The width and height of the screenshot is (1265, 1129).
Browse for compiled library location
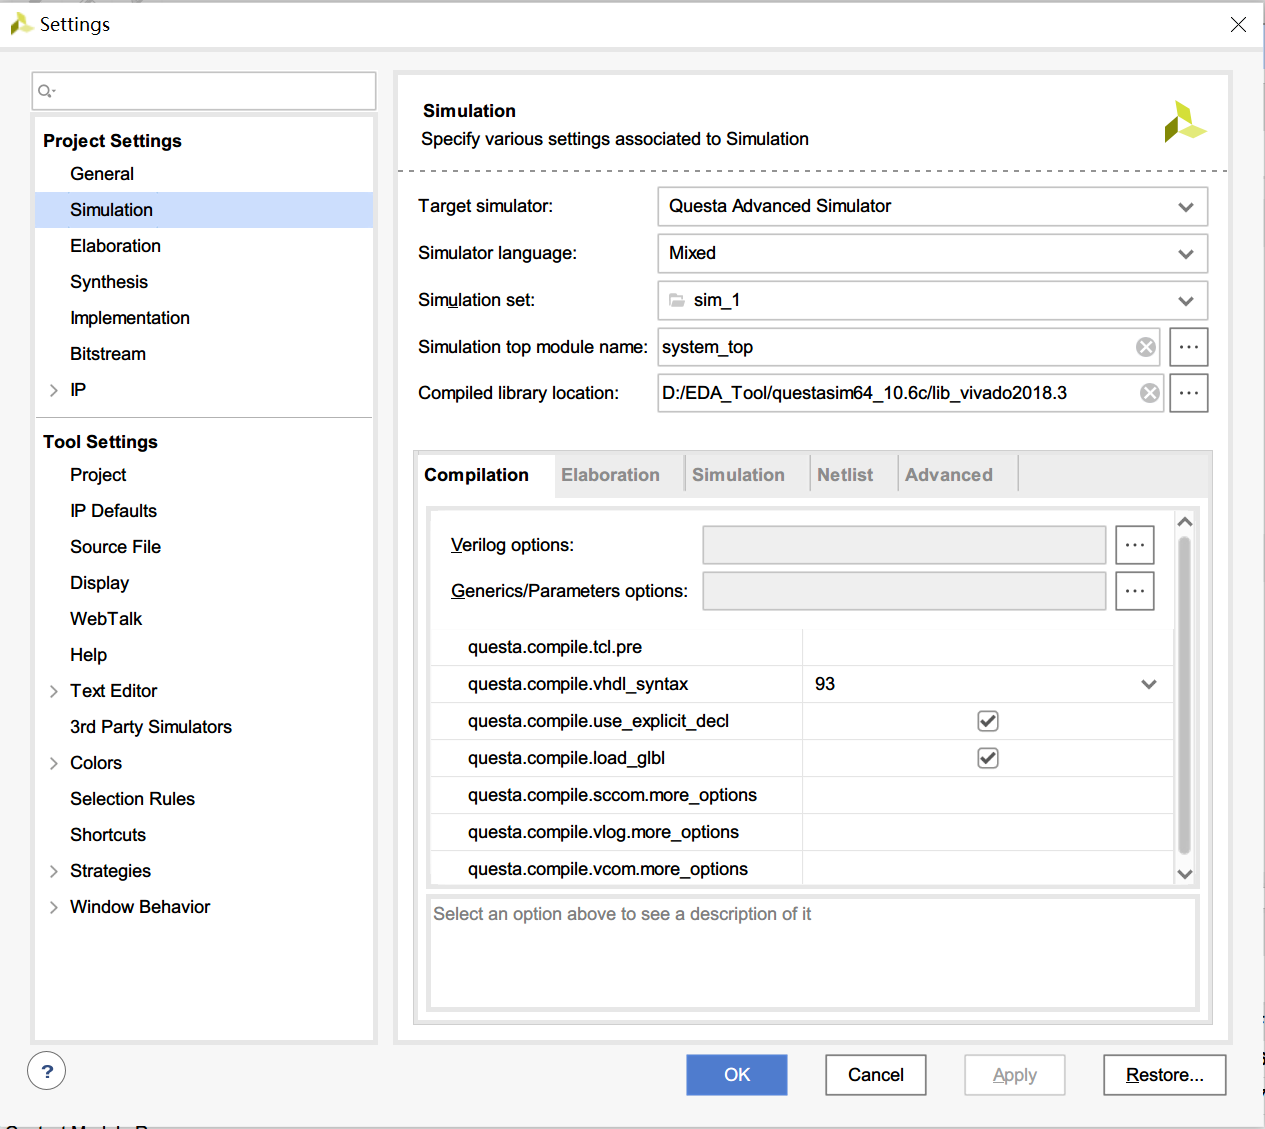click(x=1189, y=393)
